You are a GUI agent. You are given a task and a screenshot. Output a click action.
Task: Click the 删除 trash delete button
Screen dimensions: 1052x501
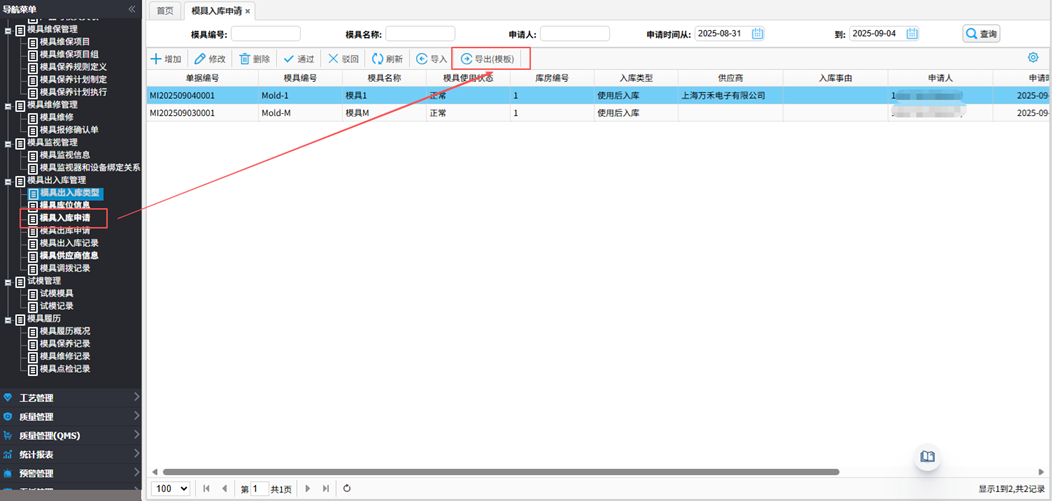point(255,59)
